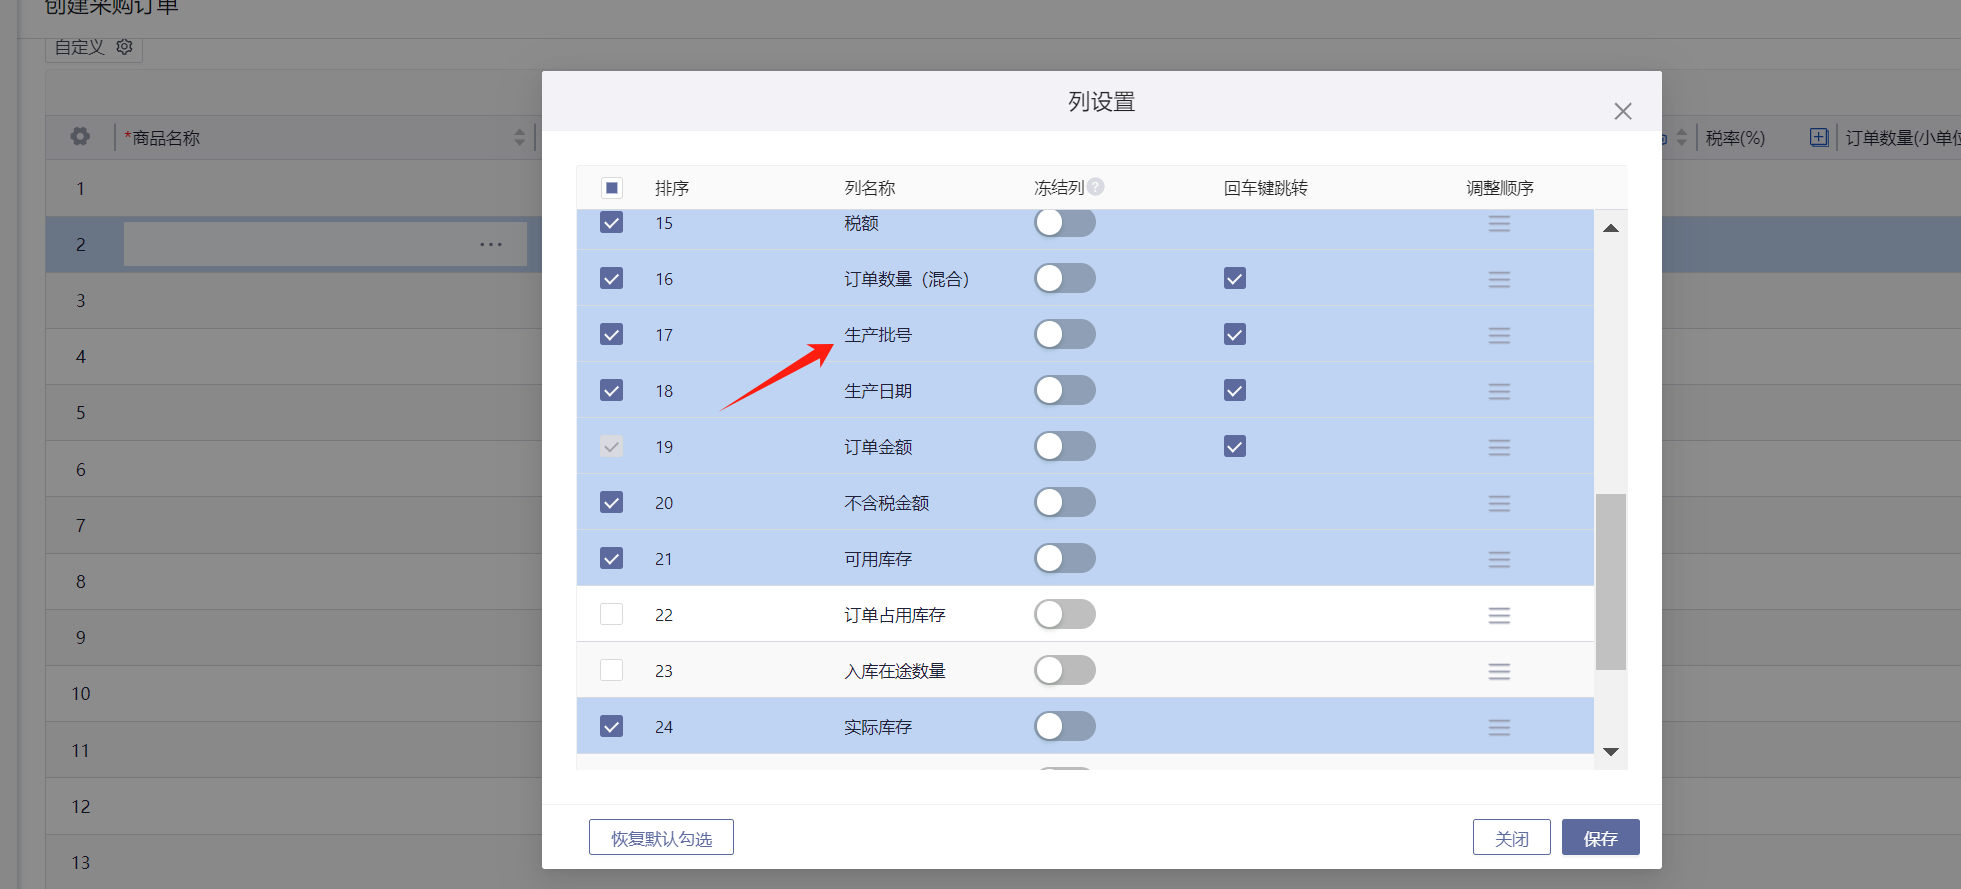The height and width of the screenshot is (889, 1961).
Task: Toggle 回车键跳转 for 生产批号
Action: pos(1235,334)
